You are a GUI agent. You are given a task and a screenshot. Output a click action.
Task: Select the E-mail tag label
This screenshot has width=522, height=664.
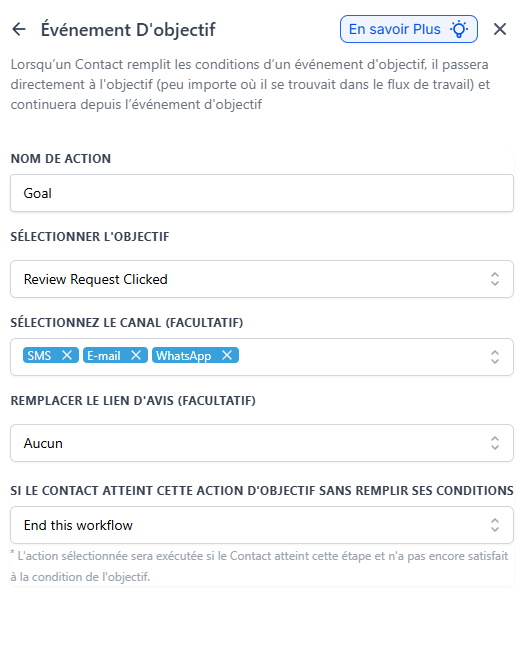coord(104,355)
